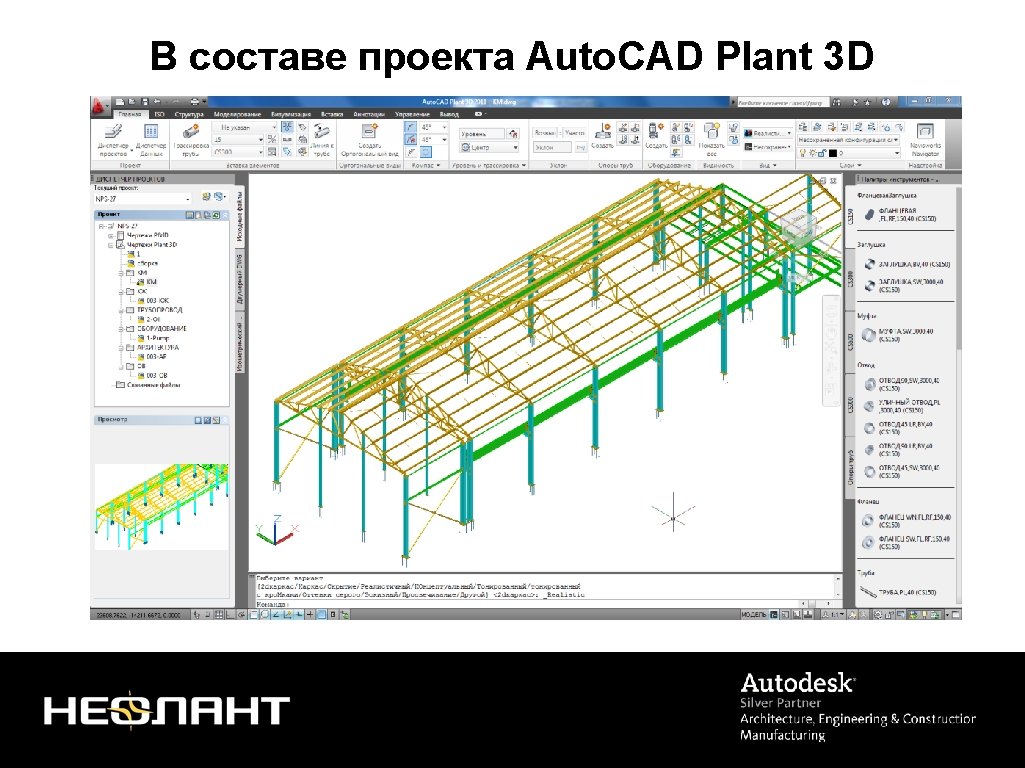The image size is (1025, 768).
Task: Select МУФТА,SW,3000,40 palette item
Action: 898,335
